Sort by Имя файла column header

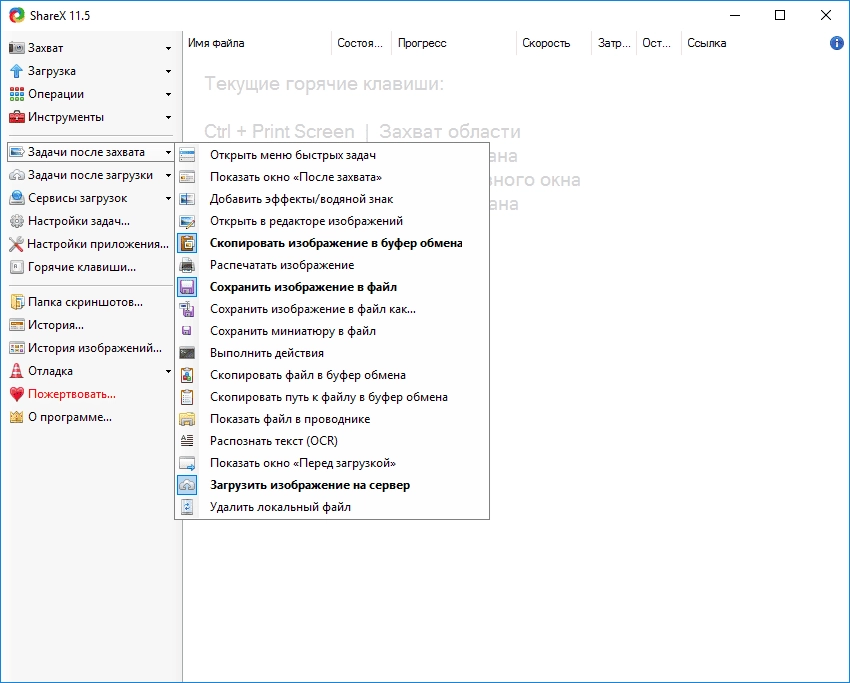[x=257, y=43]
